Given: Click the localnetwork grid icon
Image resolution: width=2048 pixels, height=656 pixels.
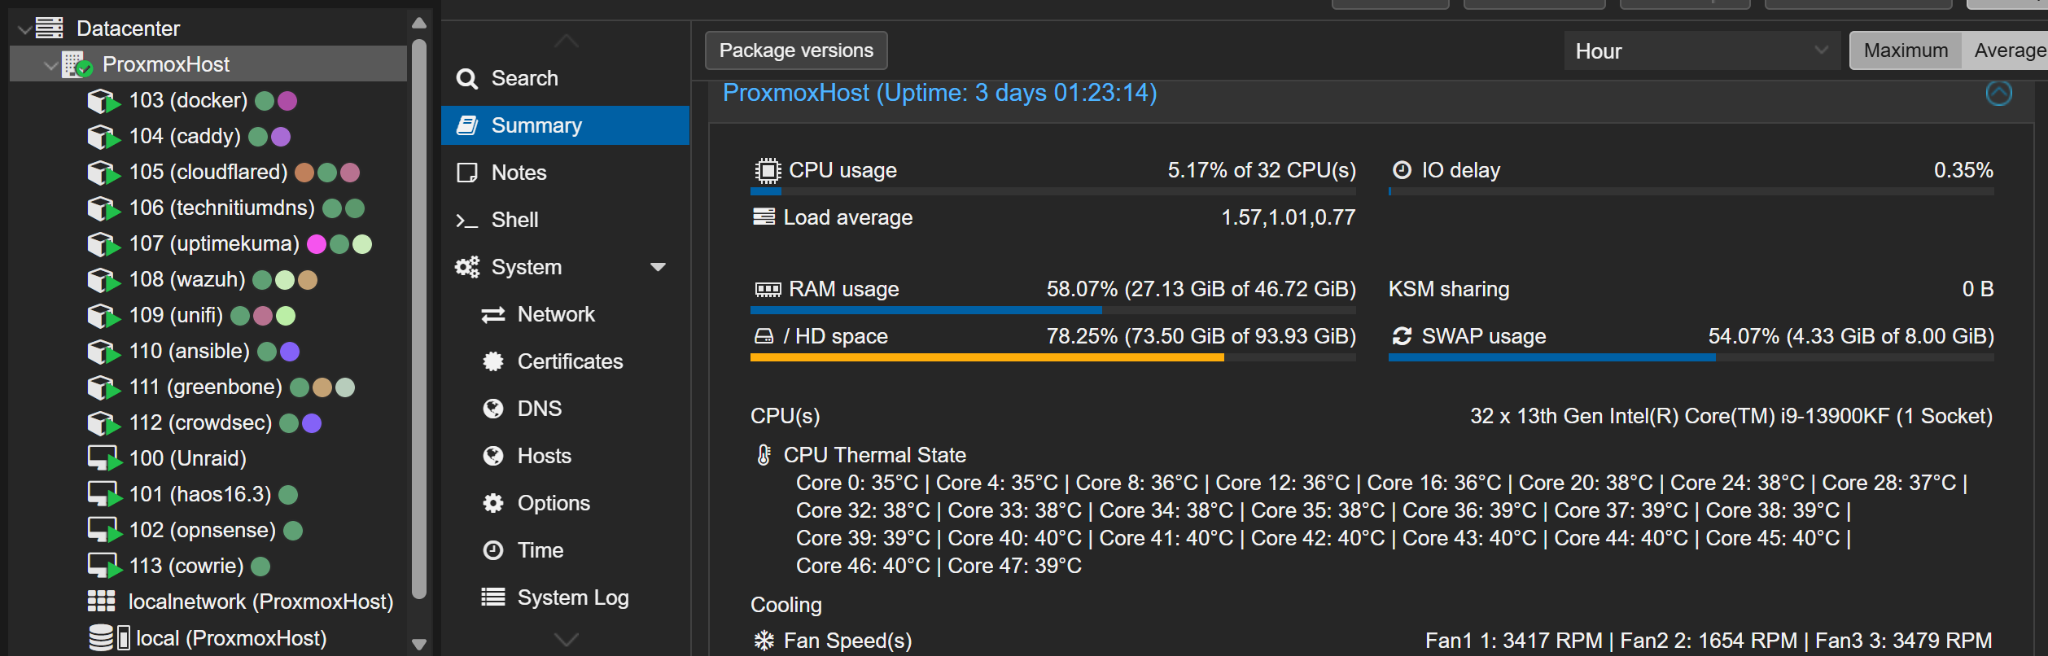Looking at the screenshot, I should tap(101, 601).
